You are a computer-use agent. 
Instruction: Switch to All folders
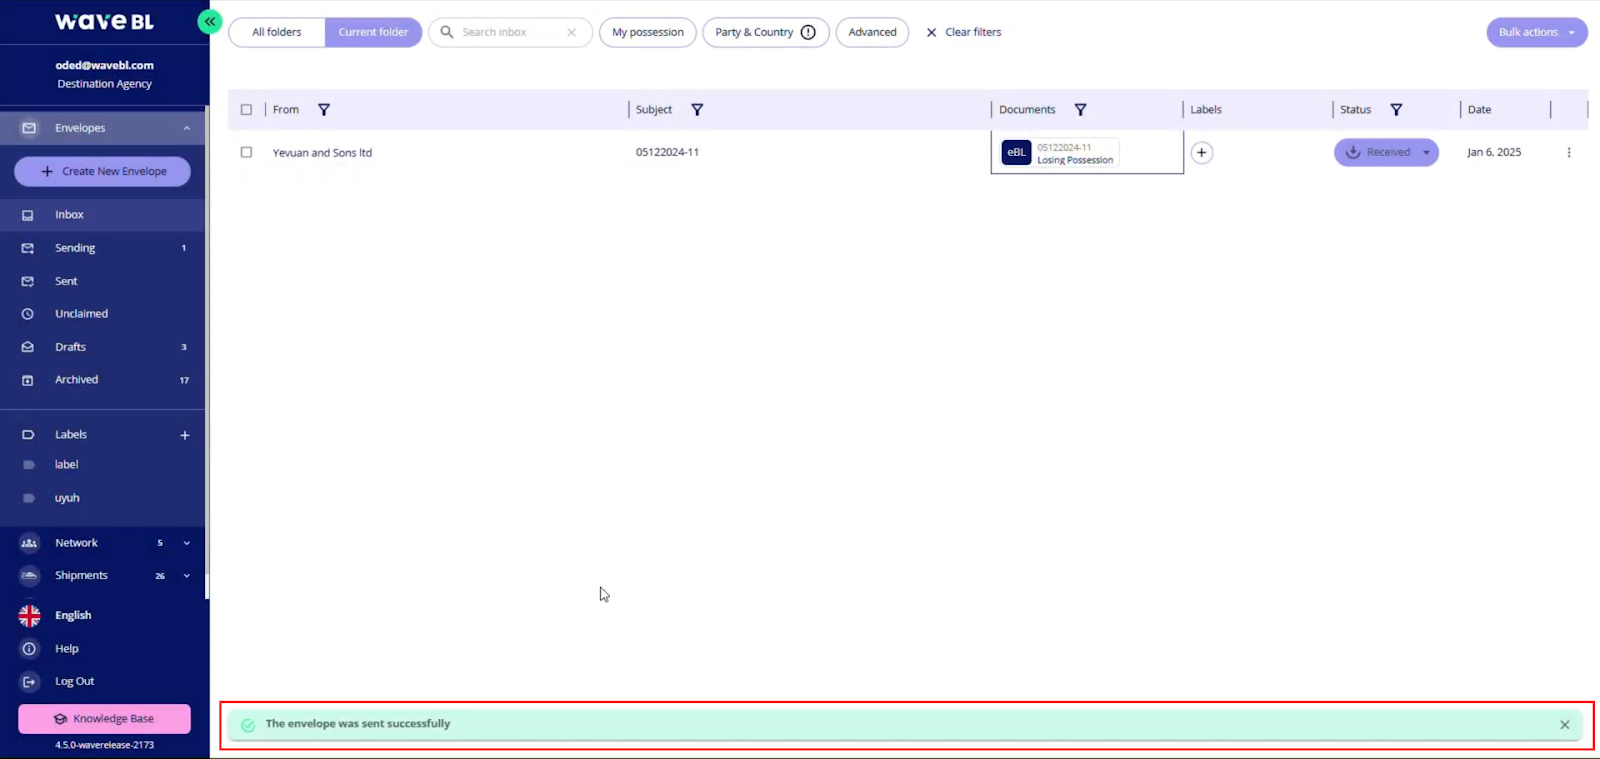[x=277, y=32]
